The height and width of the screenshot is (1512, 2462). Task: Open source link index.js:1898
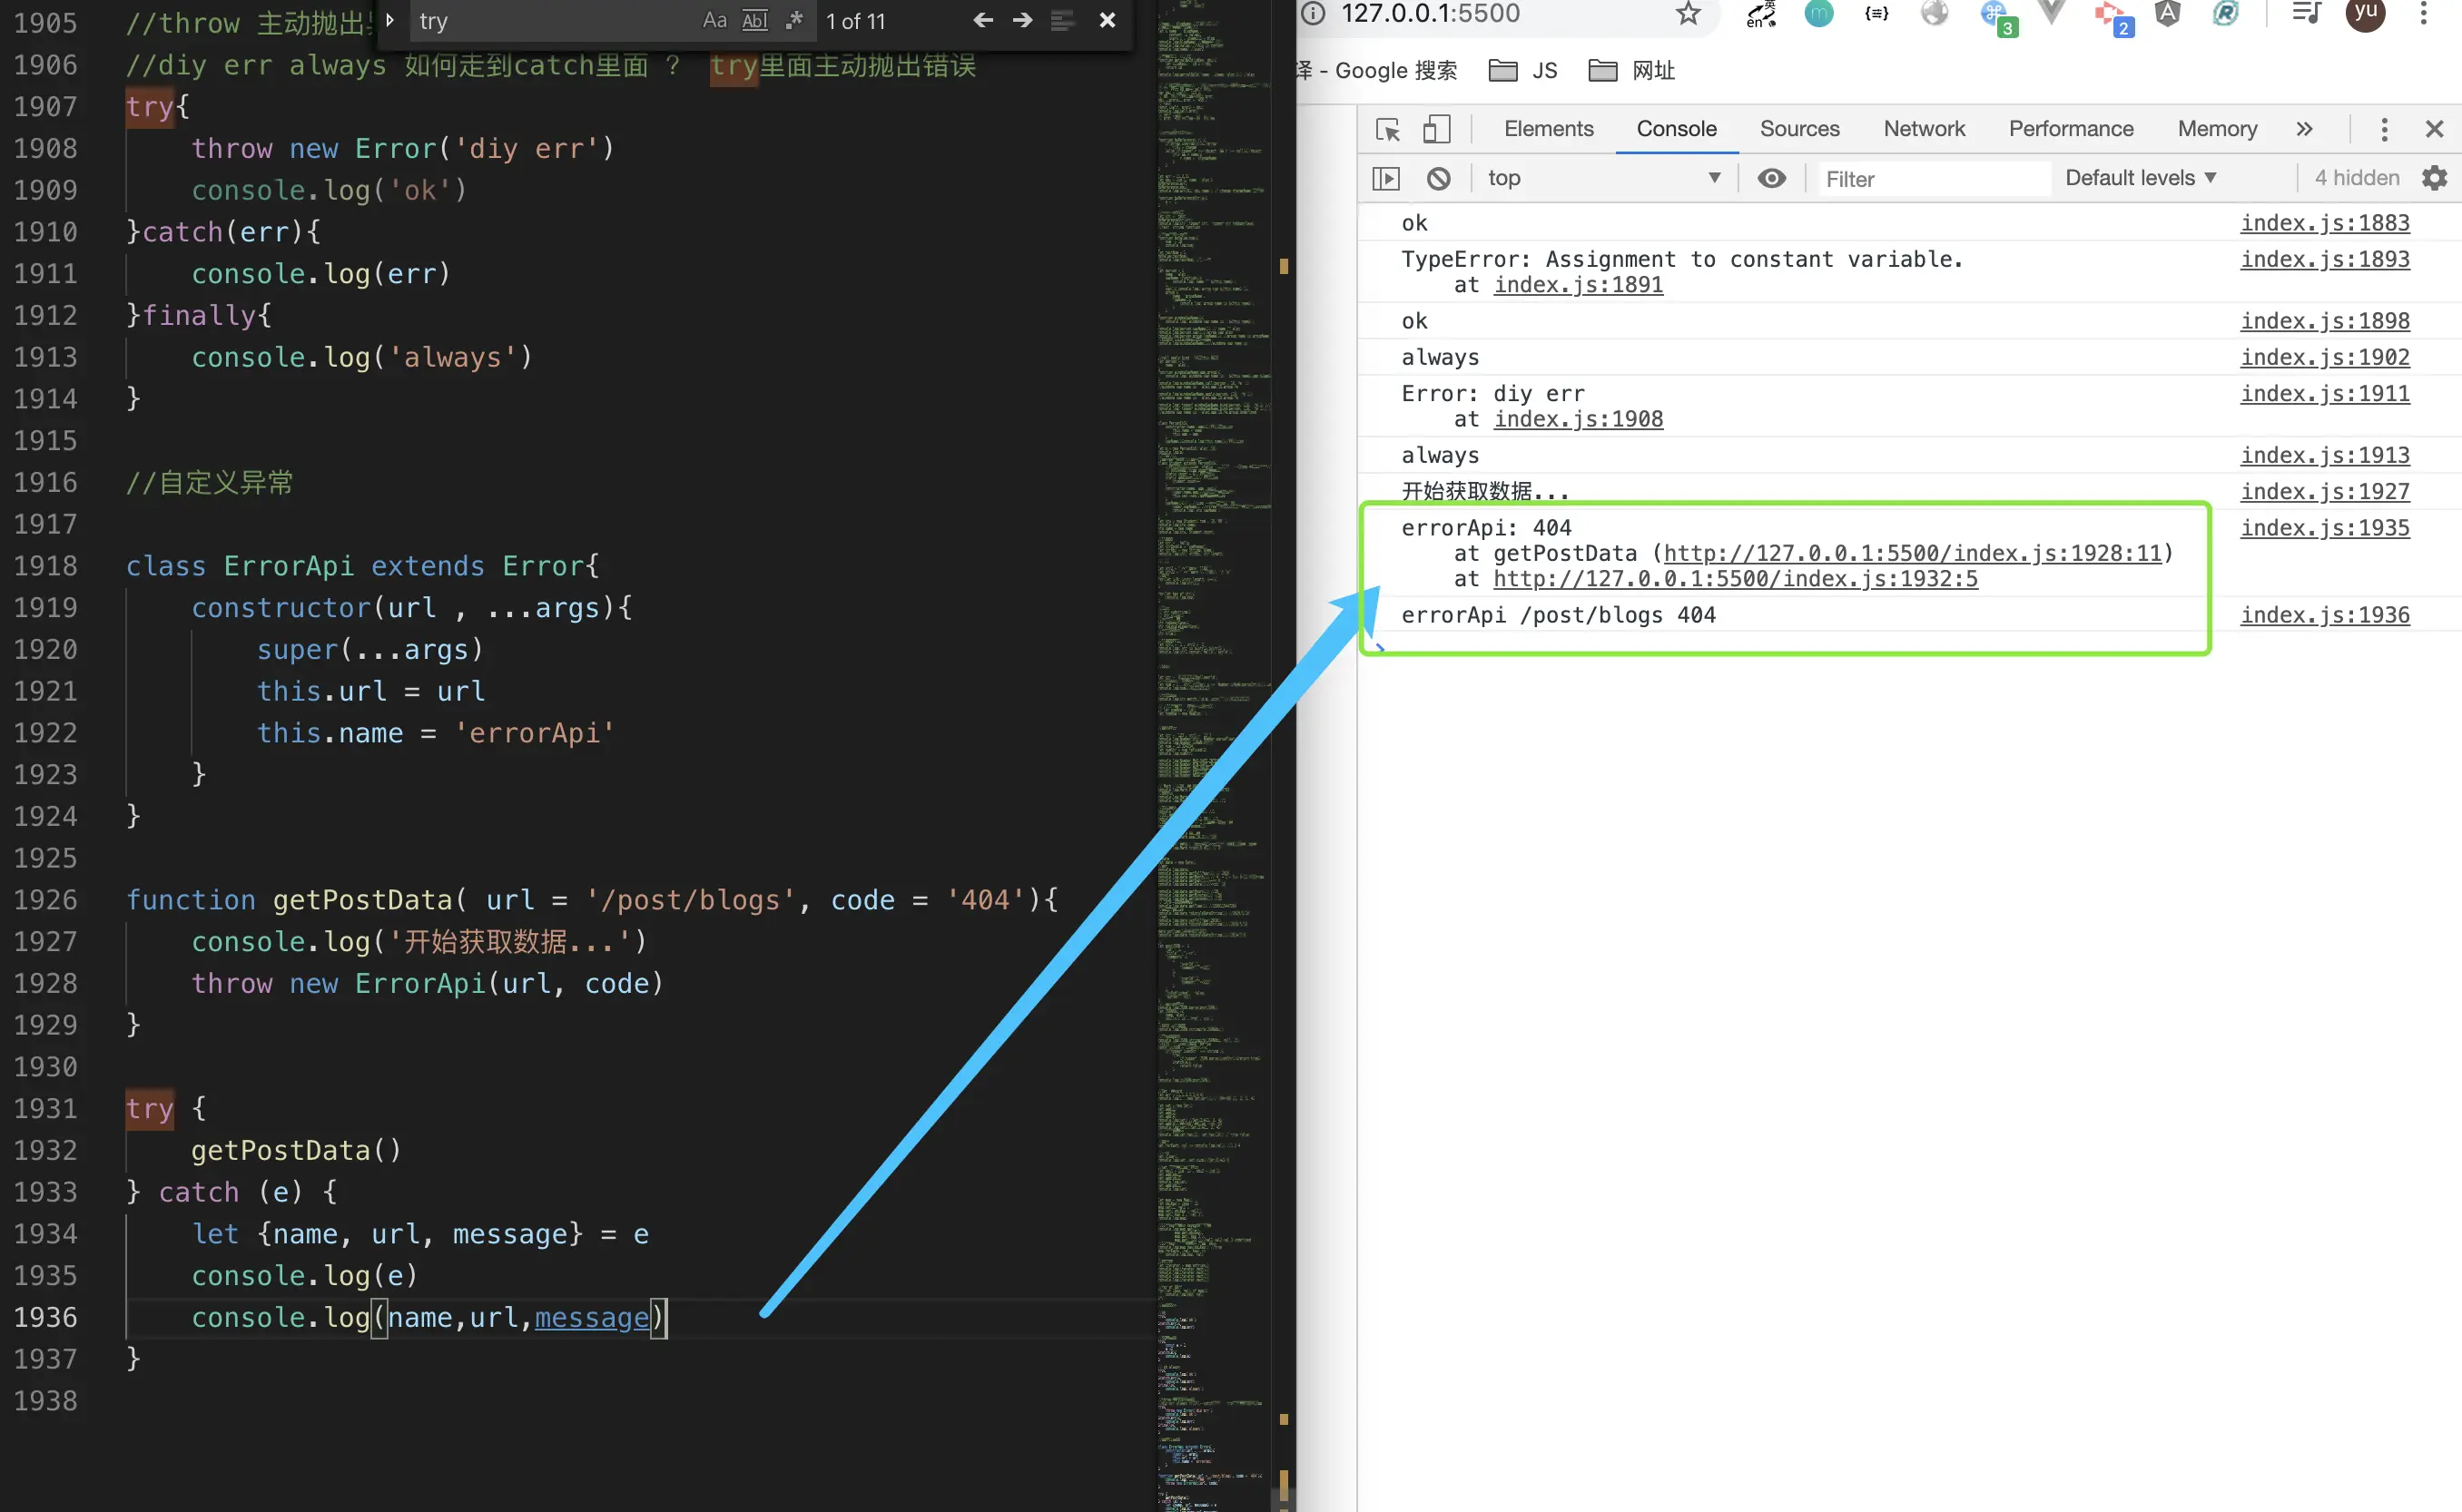click(2324, 321)
